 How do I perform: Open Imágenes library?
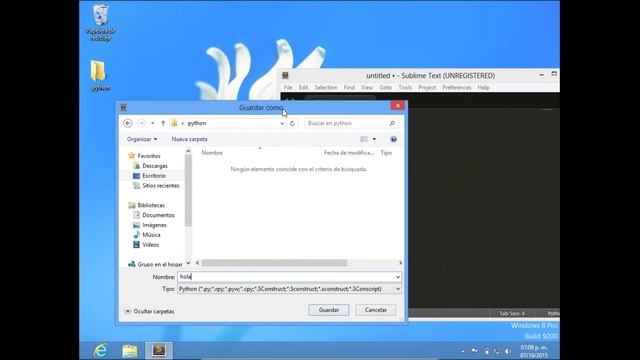[150, 225]
